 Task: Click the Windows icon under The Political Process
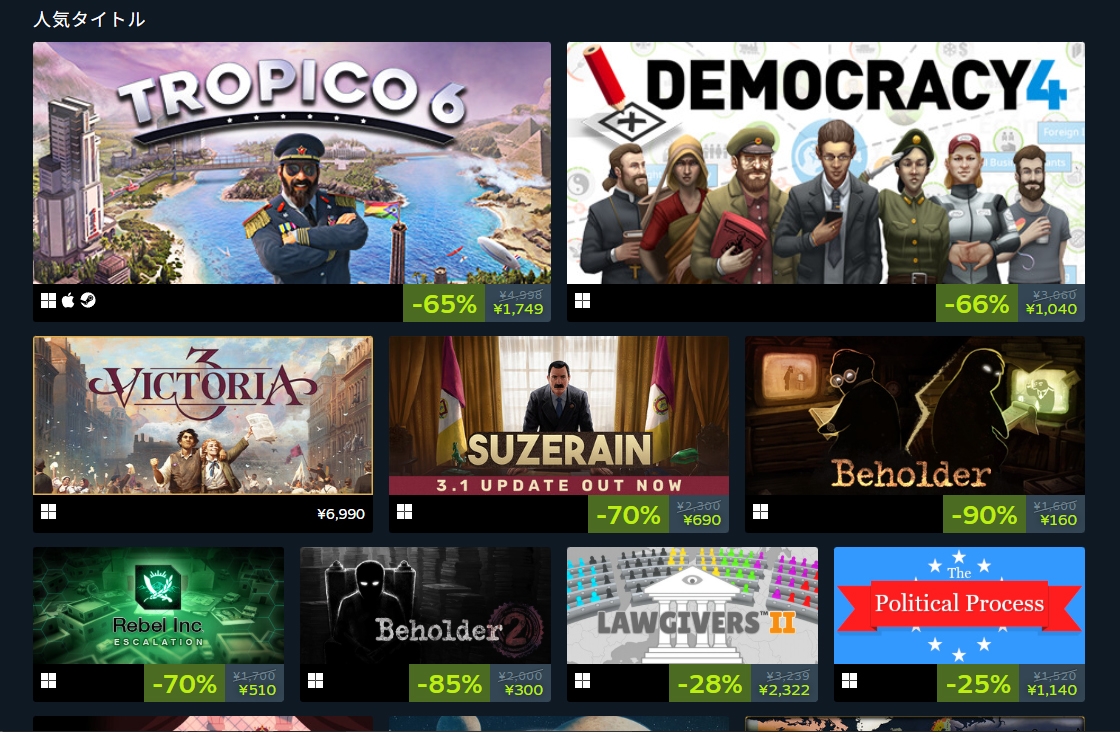849,681
